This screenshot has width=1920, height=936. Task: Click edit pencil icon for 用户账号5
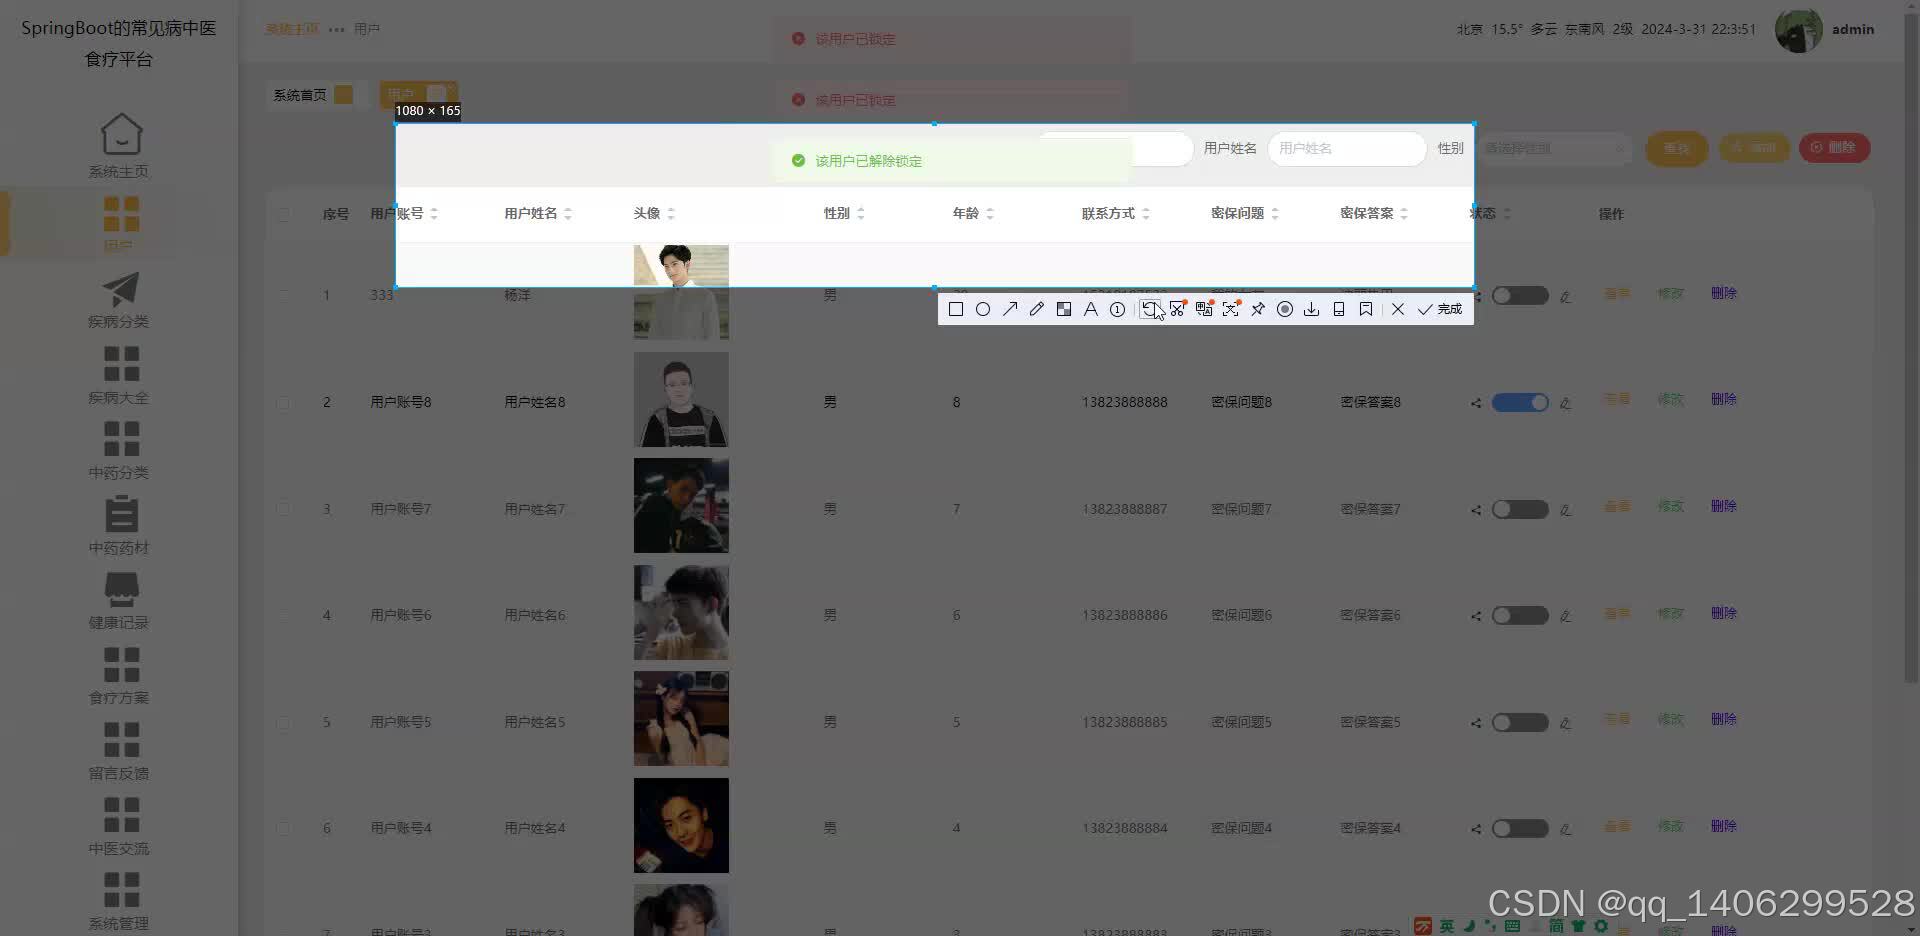point(1566,723)
